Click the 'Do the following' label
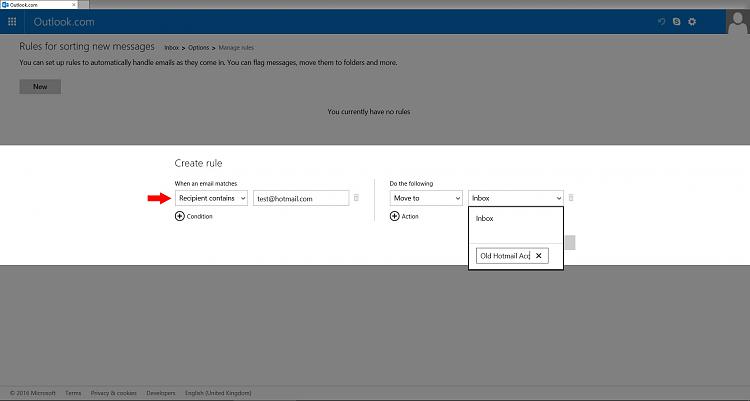The image size is (750, 401). tap(411, 184)
